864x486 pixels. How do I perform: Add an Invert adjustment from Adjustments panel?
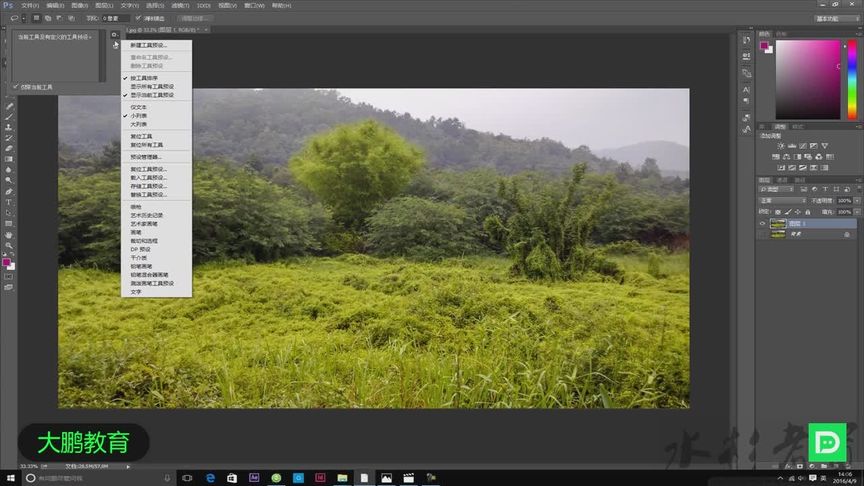(x=781, y=168)
